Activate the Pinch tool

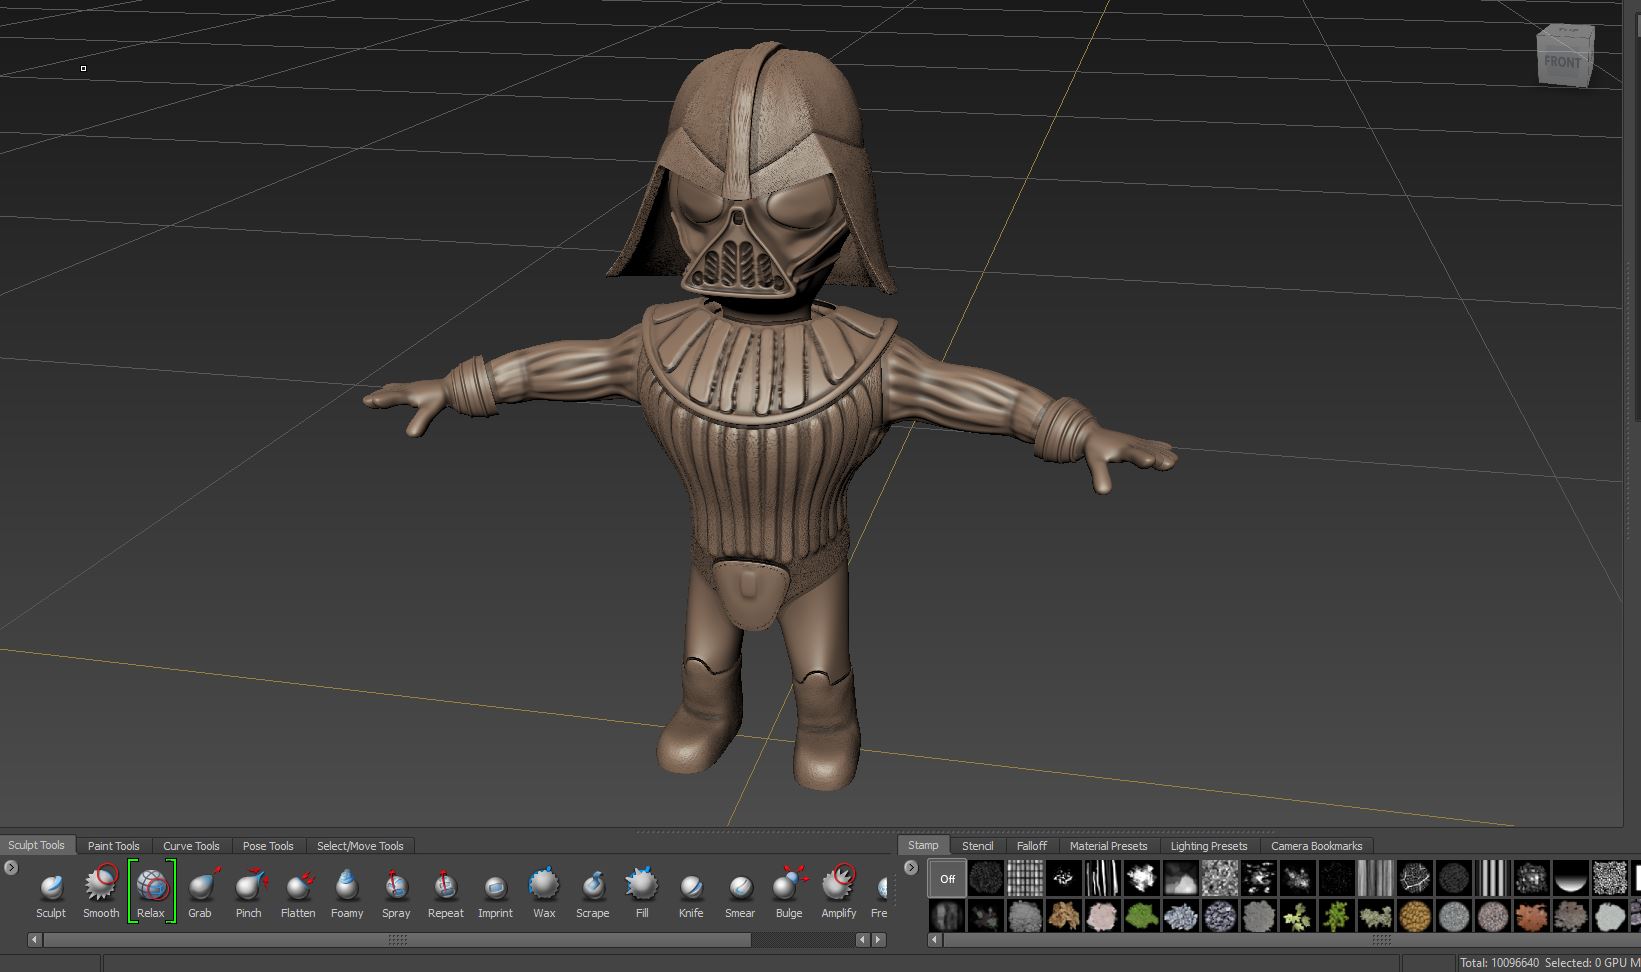point(249,886)
